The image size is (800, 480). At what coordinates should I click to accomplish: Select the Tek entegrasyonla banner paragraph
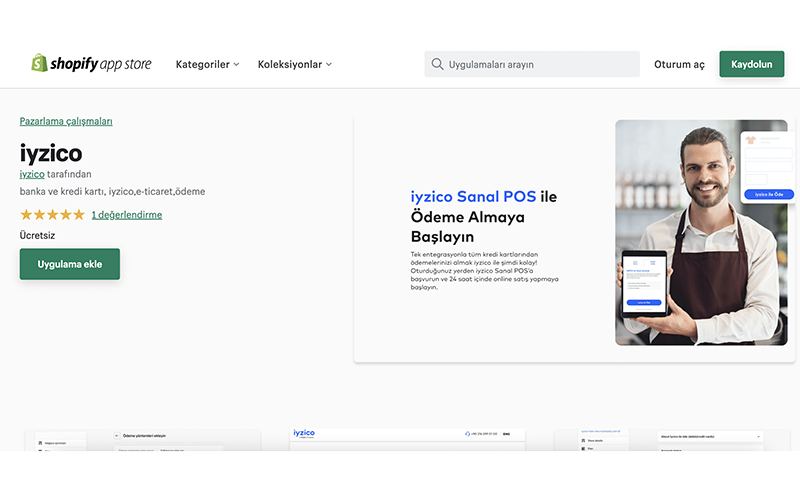point(484,271)
